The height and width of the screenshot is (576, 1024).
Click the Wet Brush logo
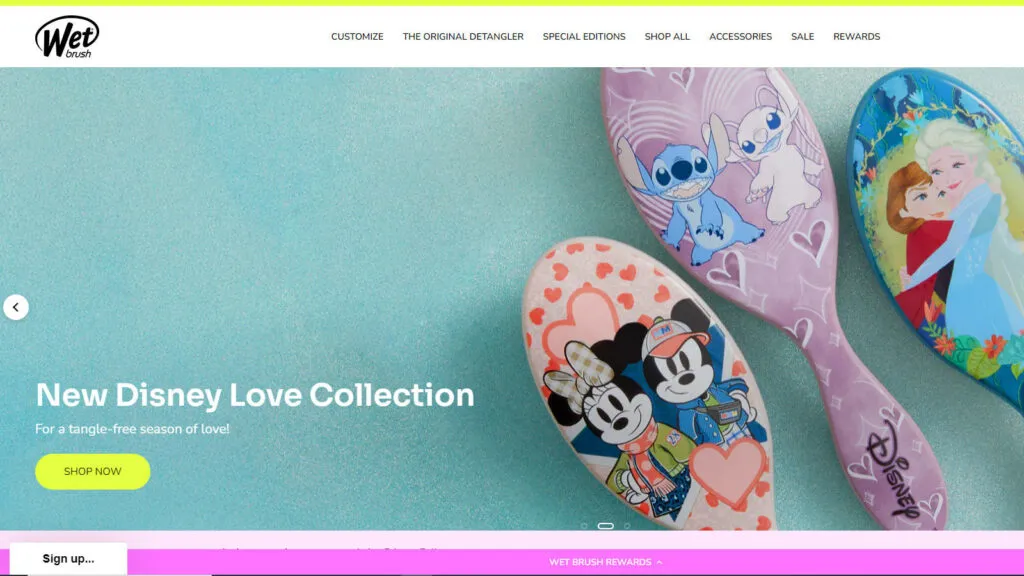click(x=67, y=37)
